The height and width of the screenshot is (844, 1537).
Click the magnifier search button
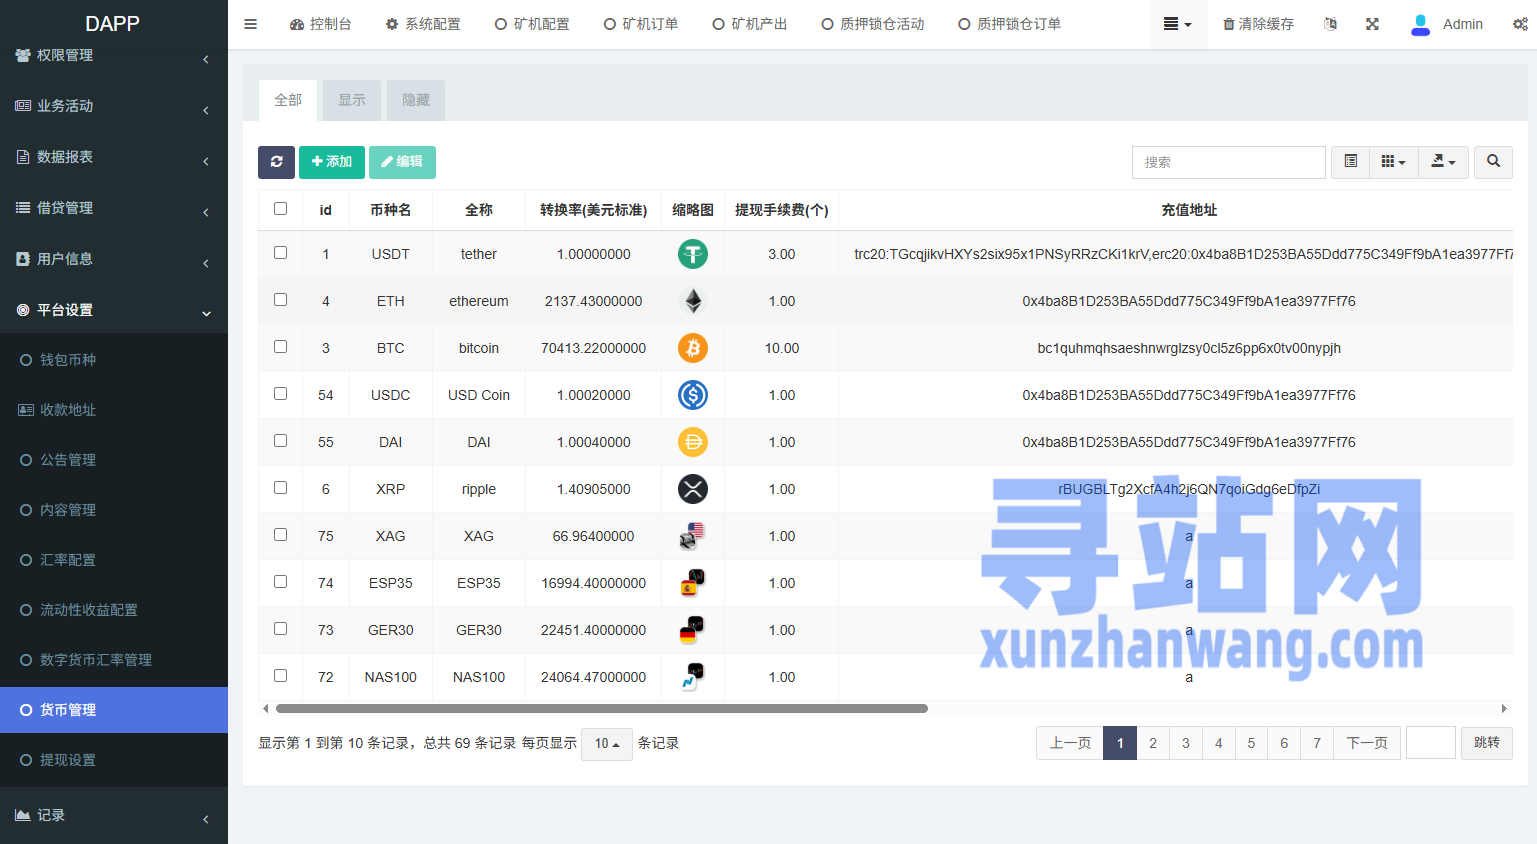[x=1493, y=162]
